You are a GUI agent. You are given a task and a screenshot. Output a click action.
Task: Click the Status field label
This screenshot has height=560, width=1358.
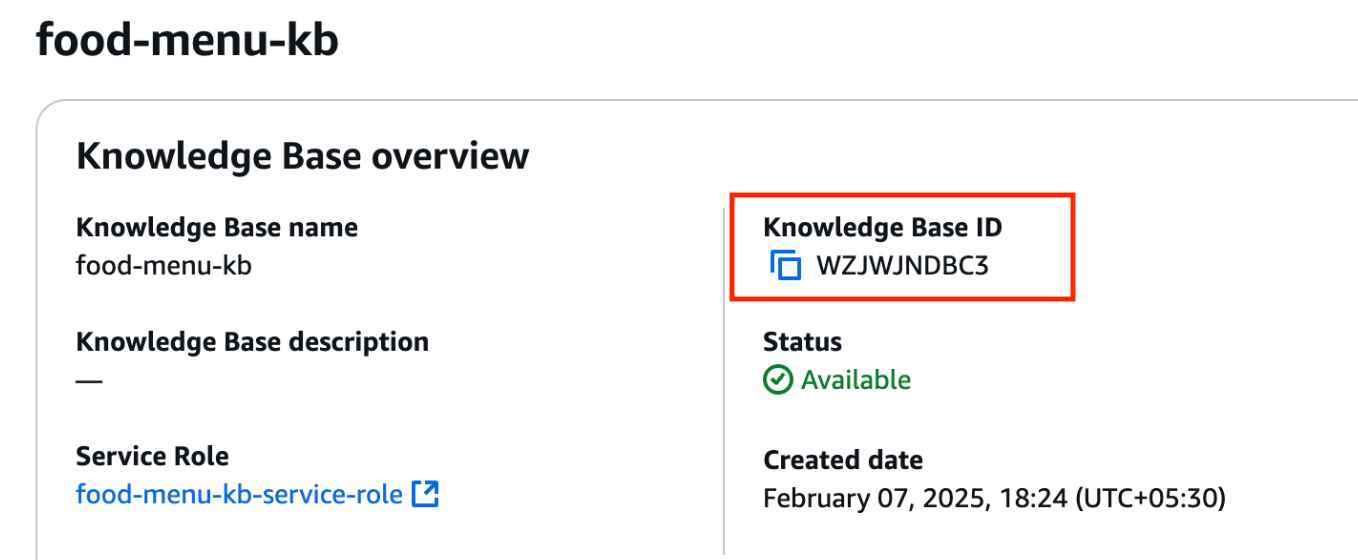point(802,342)
